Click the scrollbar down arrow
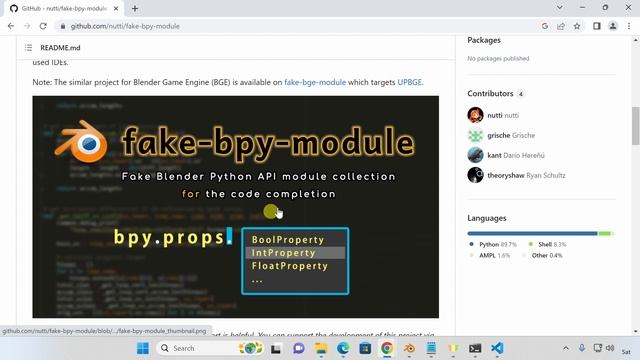640x360 pixels. 636,331
